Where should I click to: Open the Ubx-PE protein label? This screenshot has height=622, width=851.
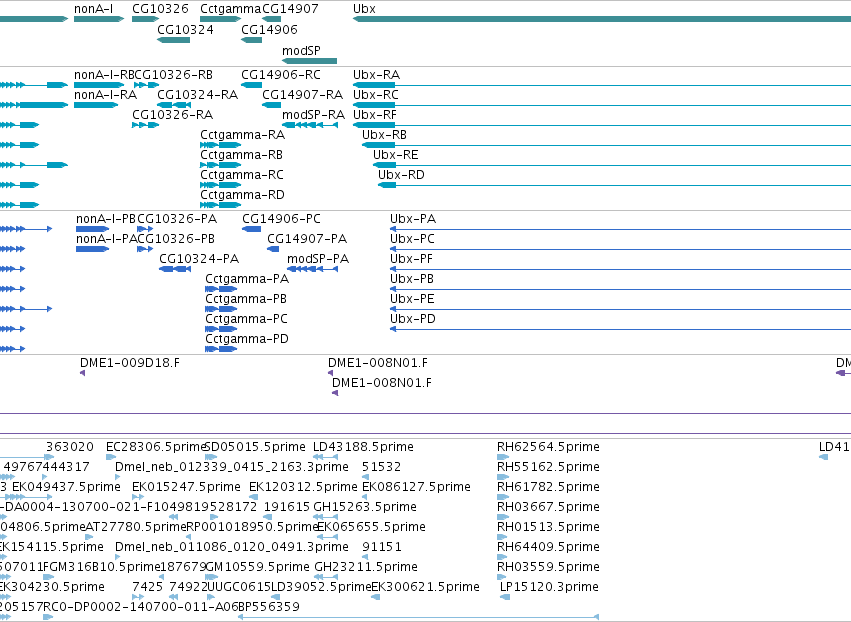[412, 299]
